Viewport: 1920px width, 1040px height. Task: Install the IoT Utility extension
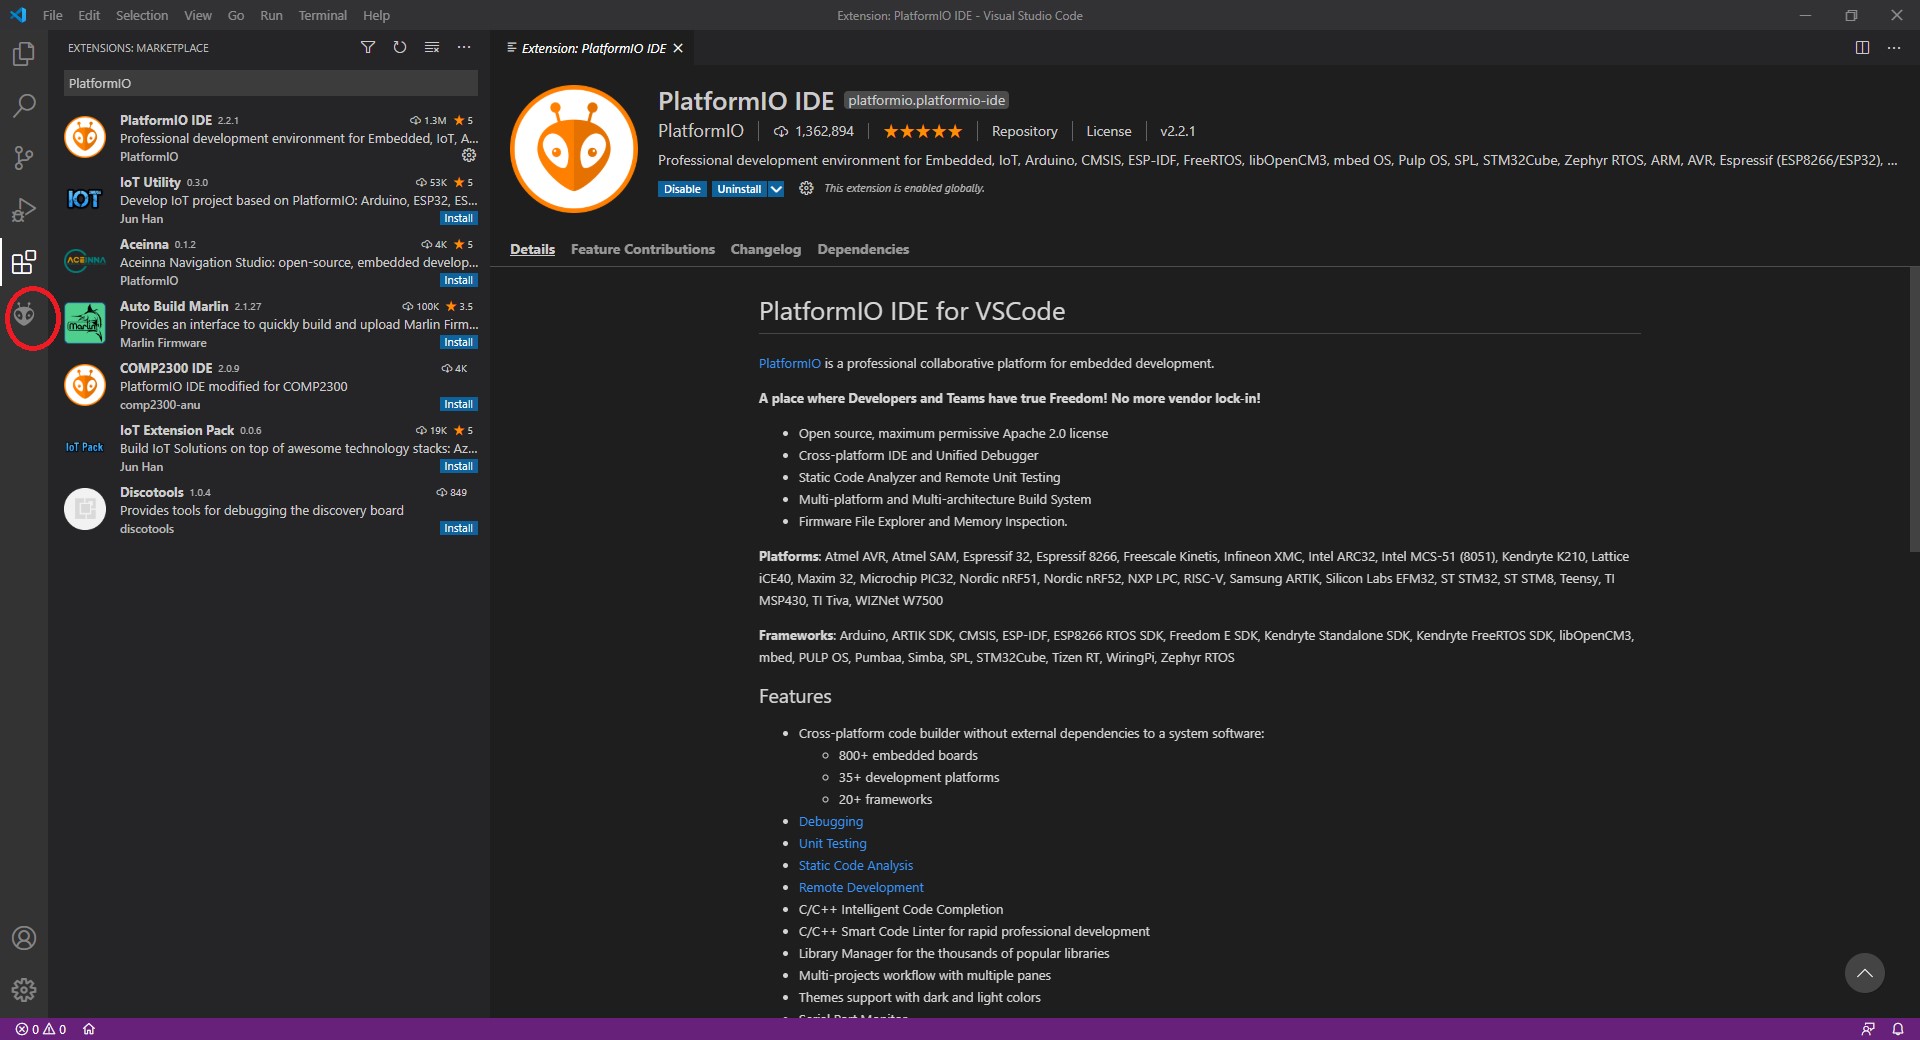pos(459,218)
